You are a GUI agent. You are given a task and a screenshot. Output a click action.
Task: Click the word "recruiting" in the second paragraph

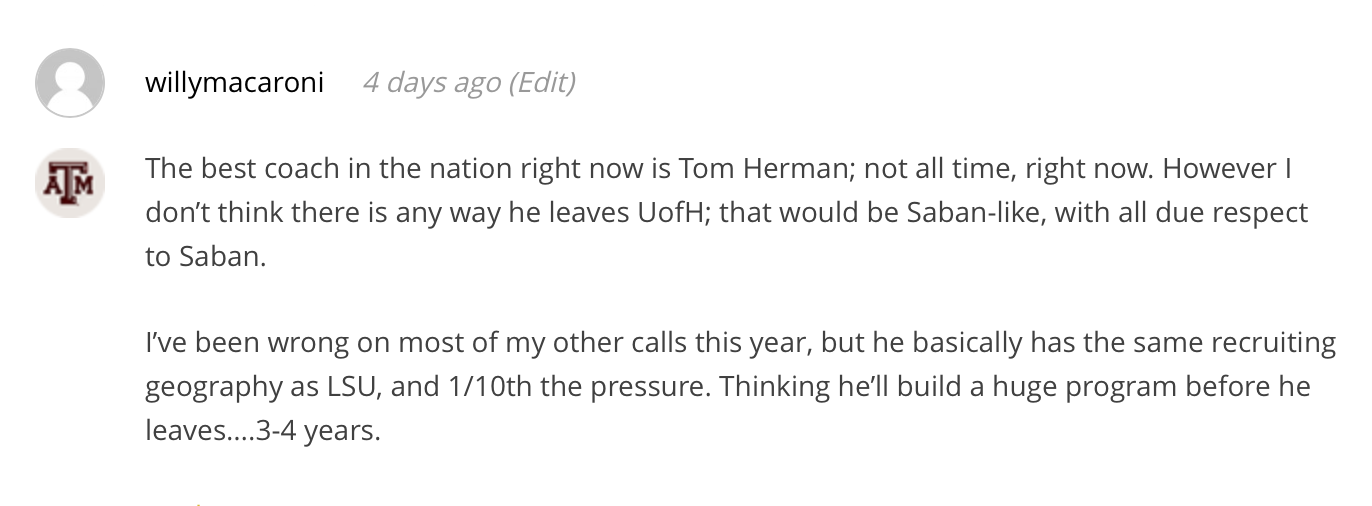pos(1274,343)
